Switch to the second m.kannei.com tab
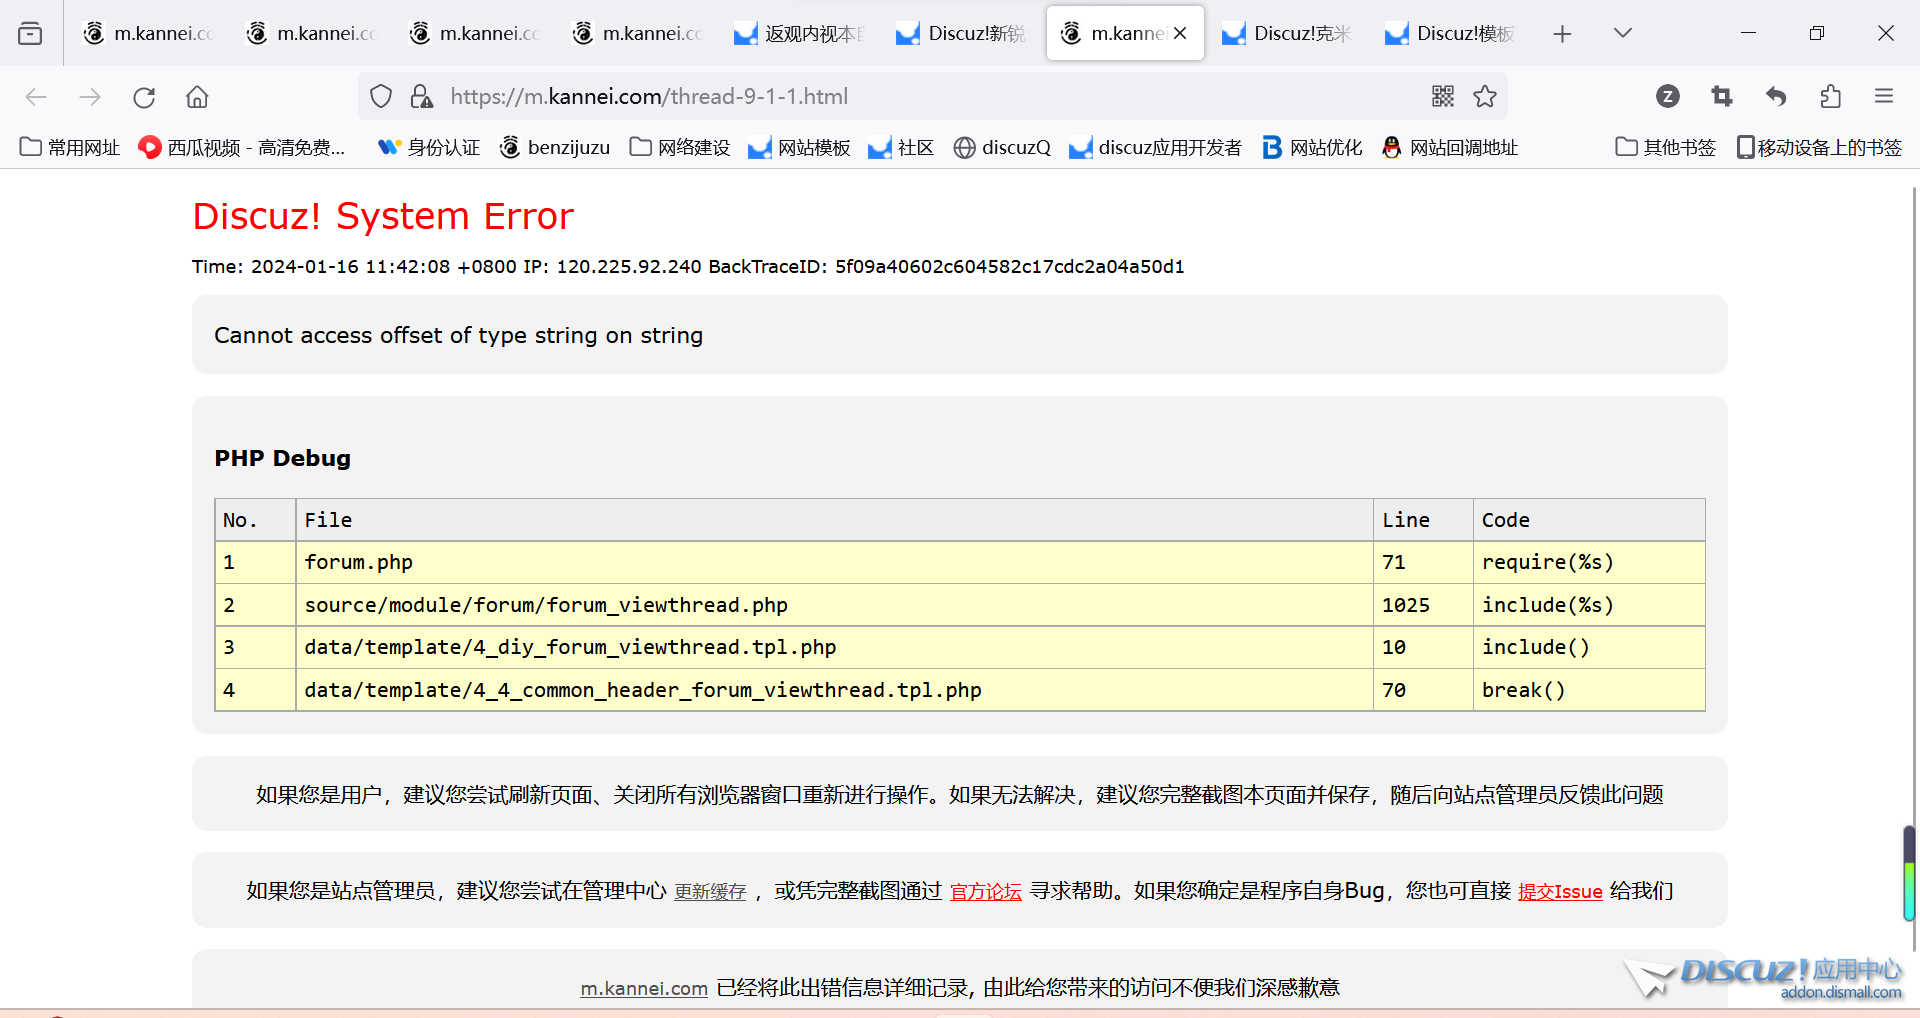 point(312,33)
